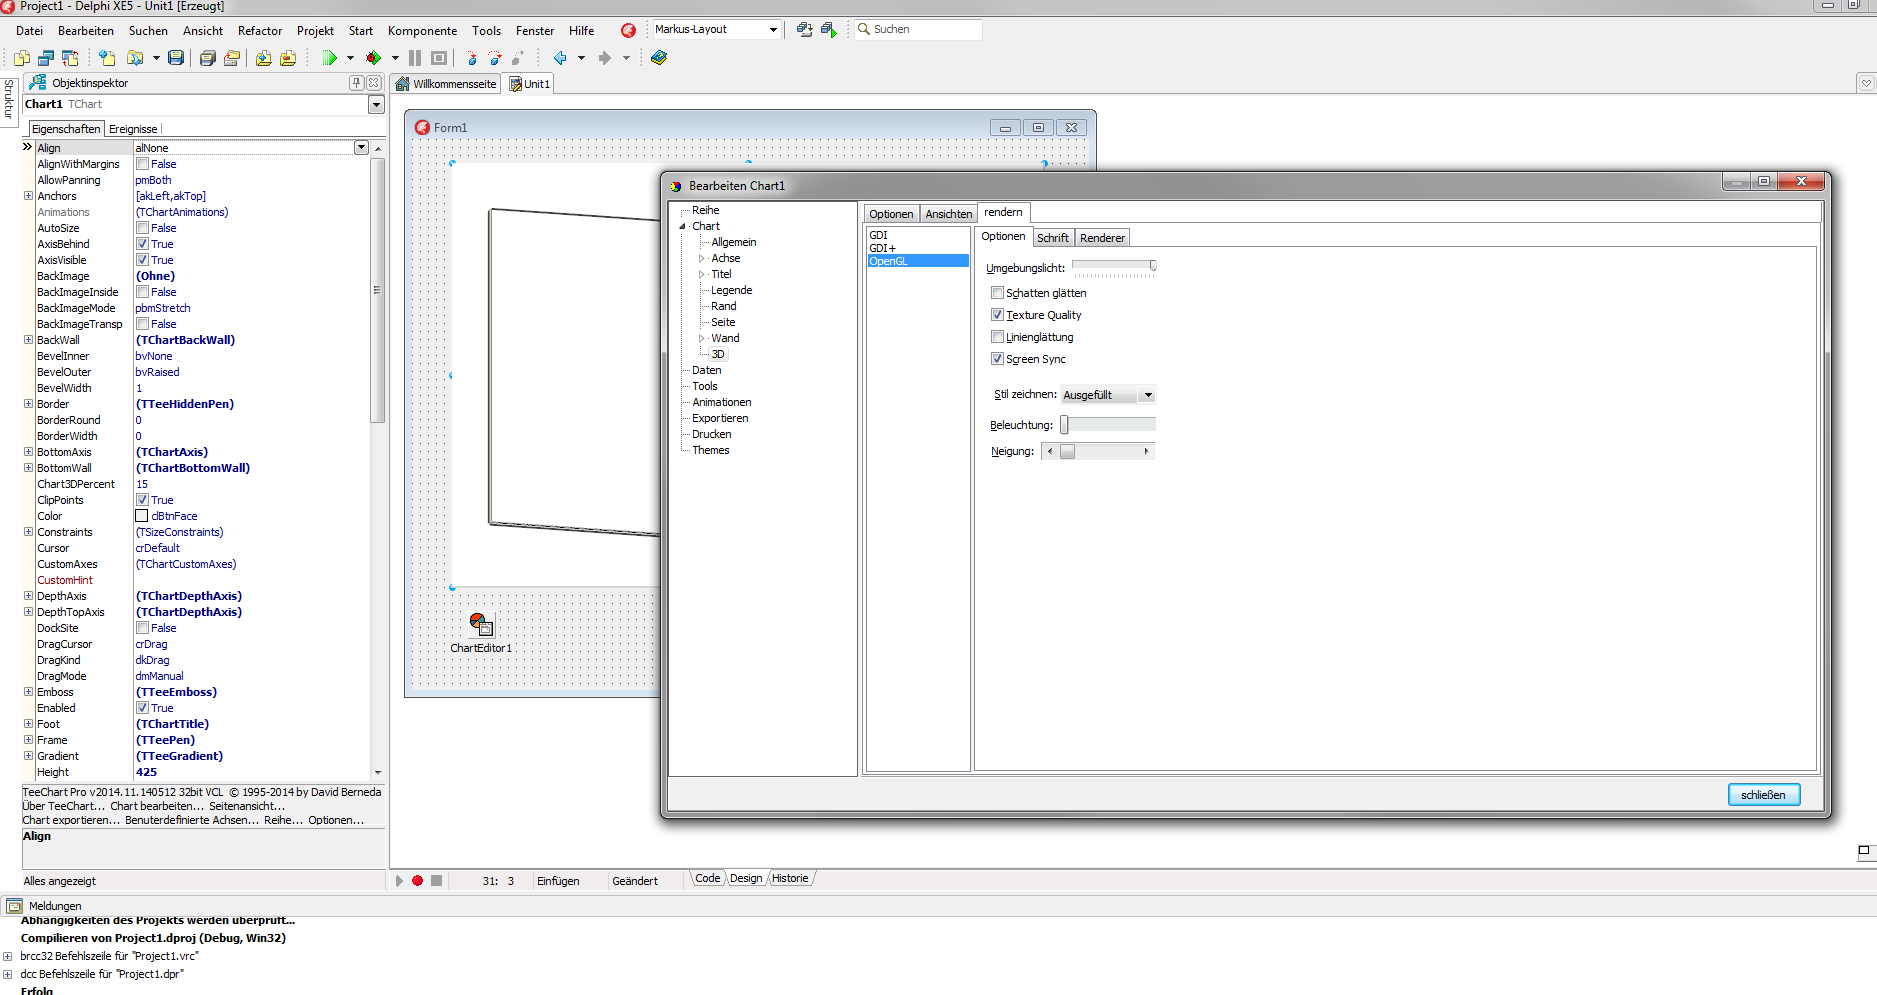Click the Save floppy disk icon
1877x995 pixels.
(x=176, y=58)
